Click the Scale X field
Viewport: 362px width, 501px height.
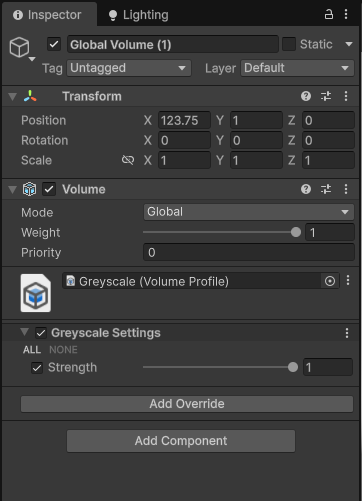(184, 160)
